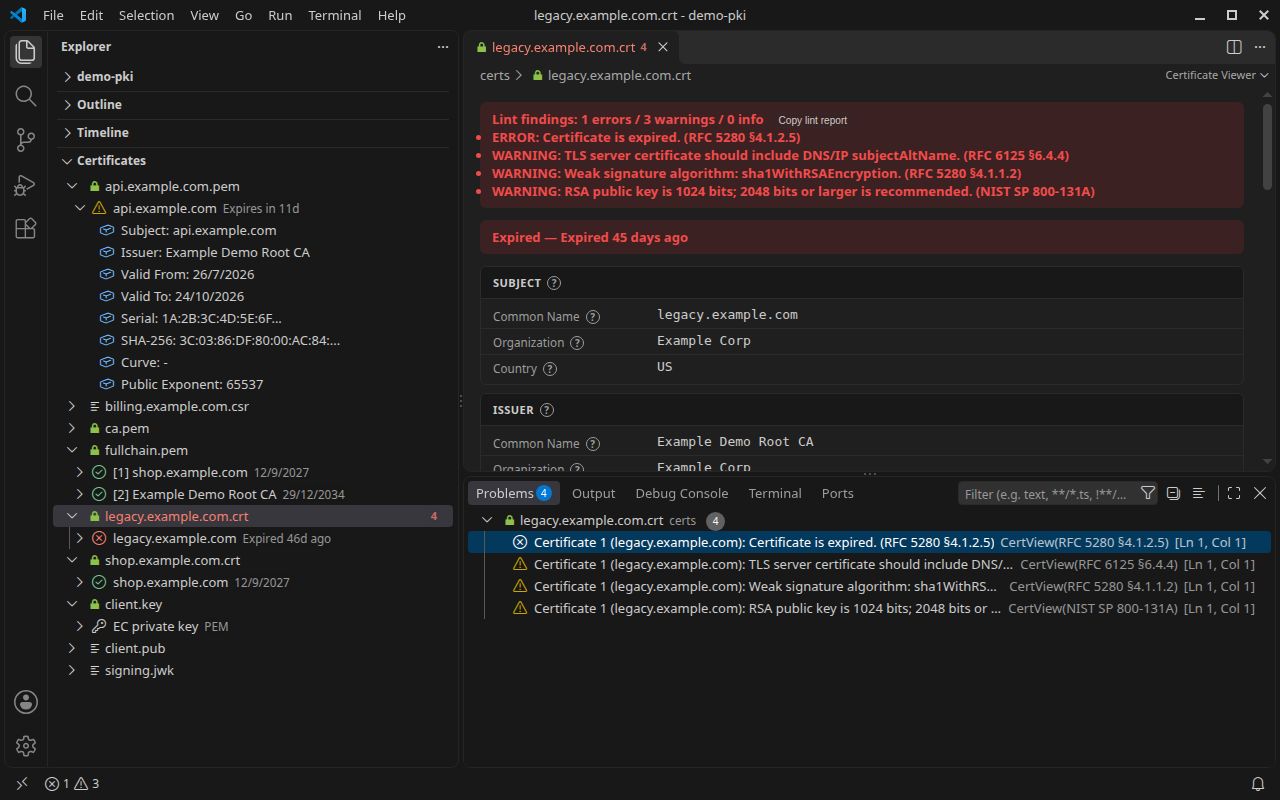
Task: Click errors and warnings status bar indicator
Action: [72, 784]
